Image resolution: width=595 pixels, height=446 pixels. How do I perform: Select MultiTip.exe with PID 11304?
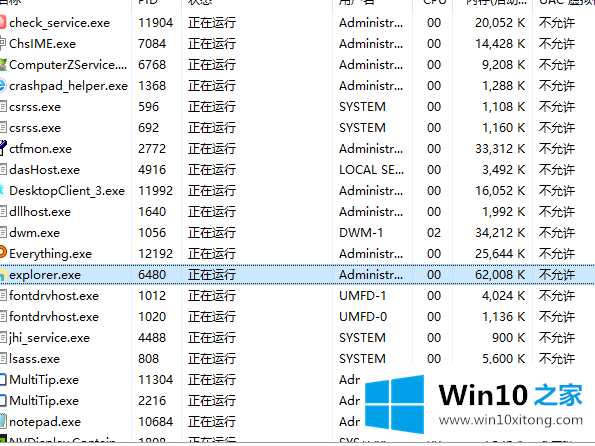click(x=44, y=380)
